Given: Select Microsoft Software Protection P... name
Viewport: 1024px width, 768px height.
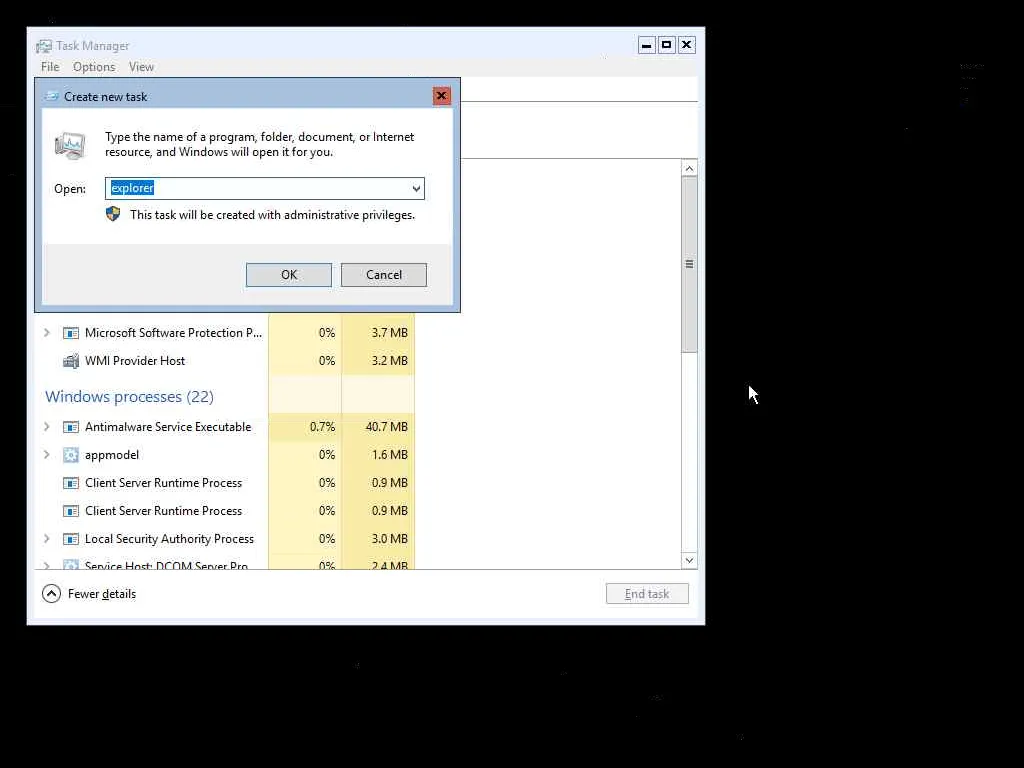Looking at the screenshot, I should 173,332.
